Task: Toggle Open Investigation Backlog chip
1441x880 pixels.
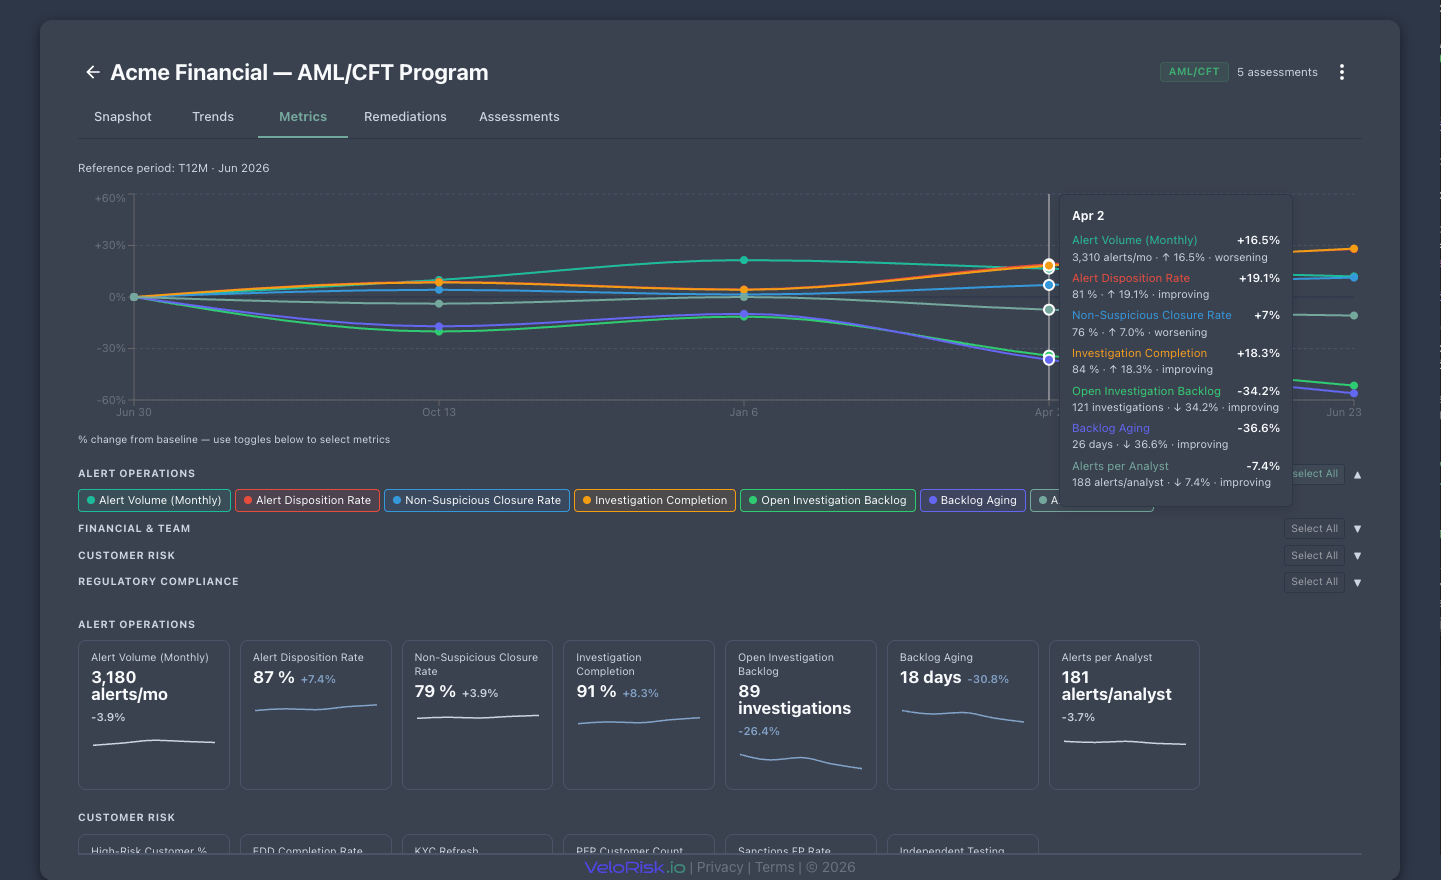Action: [x=828, y=500]
